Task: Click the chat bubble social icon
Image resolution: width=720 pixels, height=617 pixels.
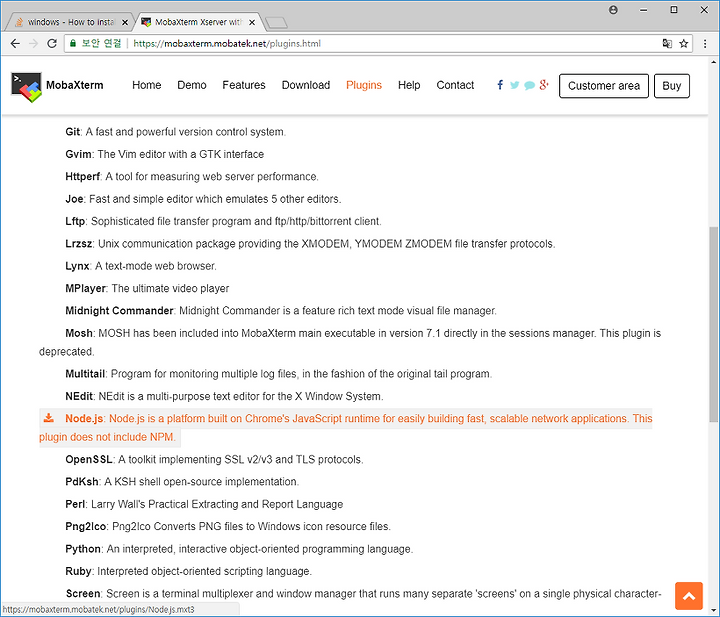Action: point(529,85)
